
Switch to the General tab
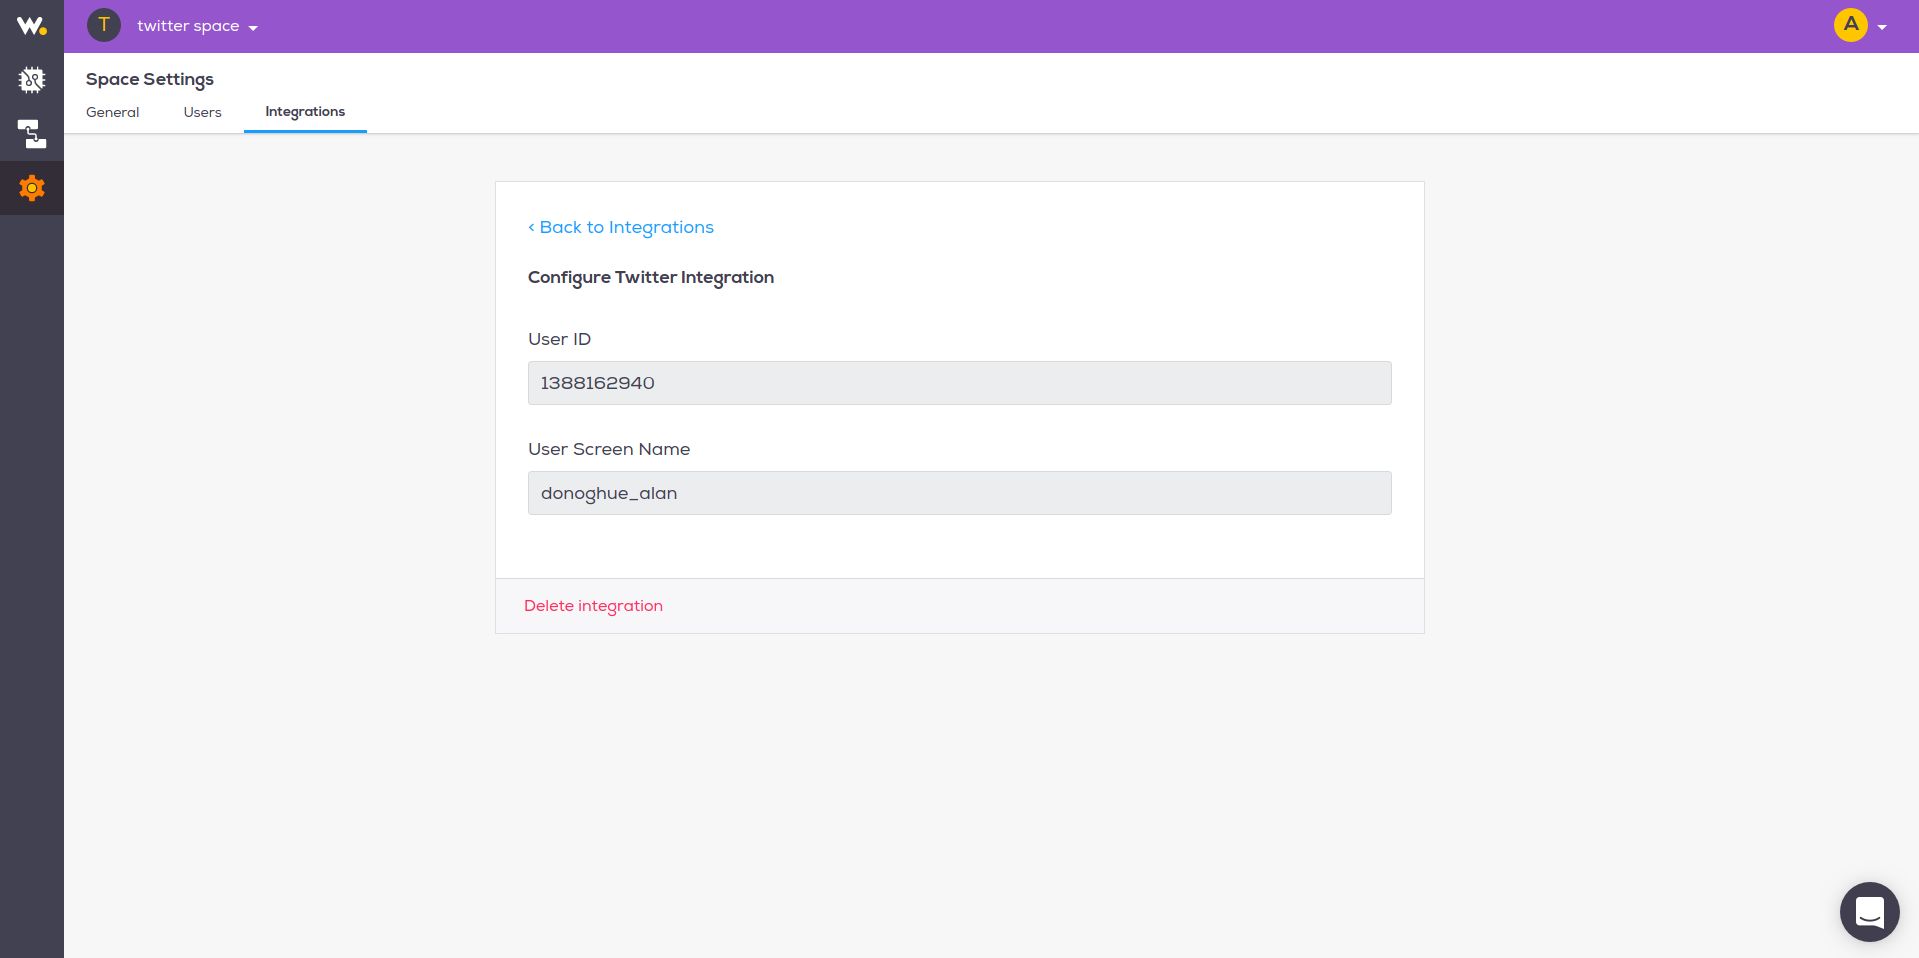pos(113,112)
